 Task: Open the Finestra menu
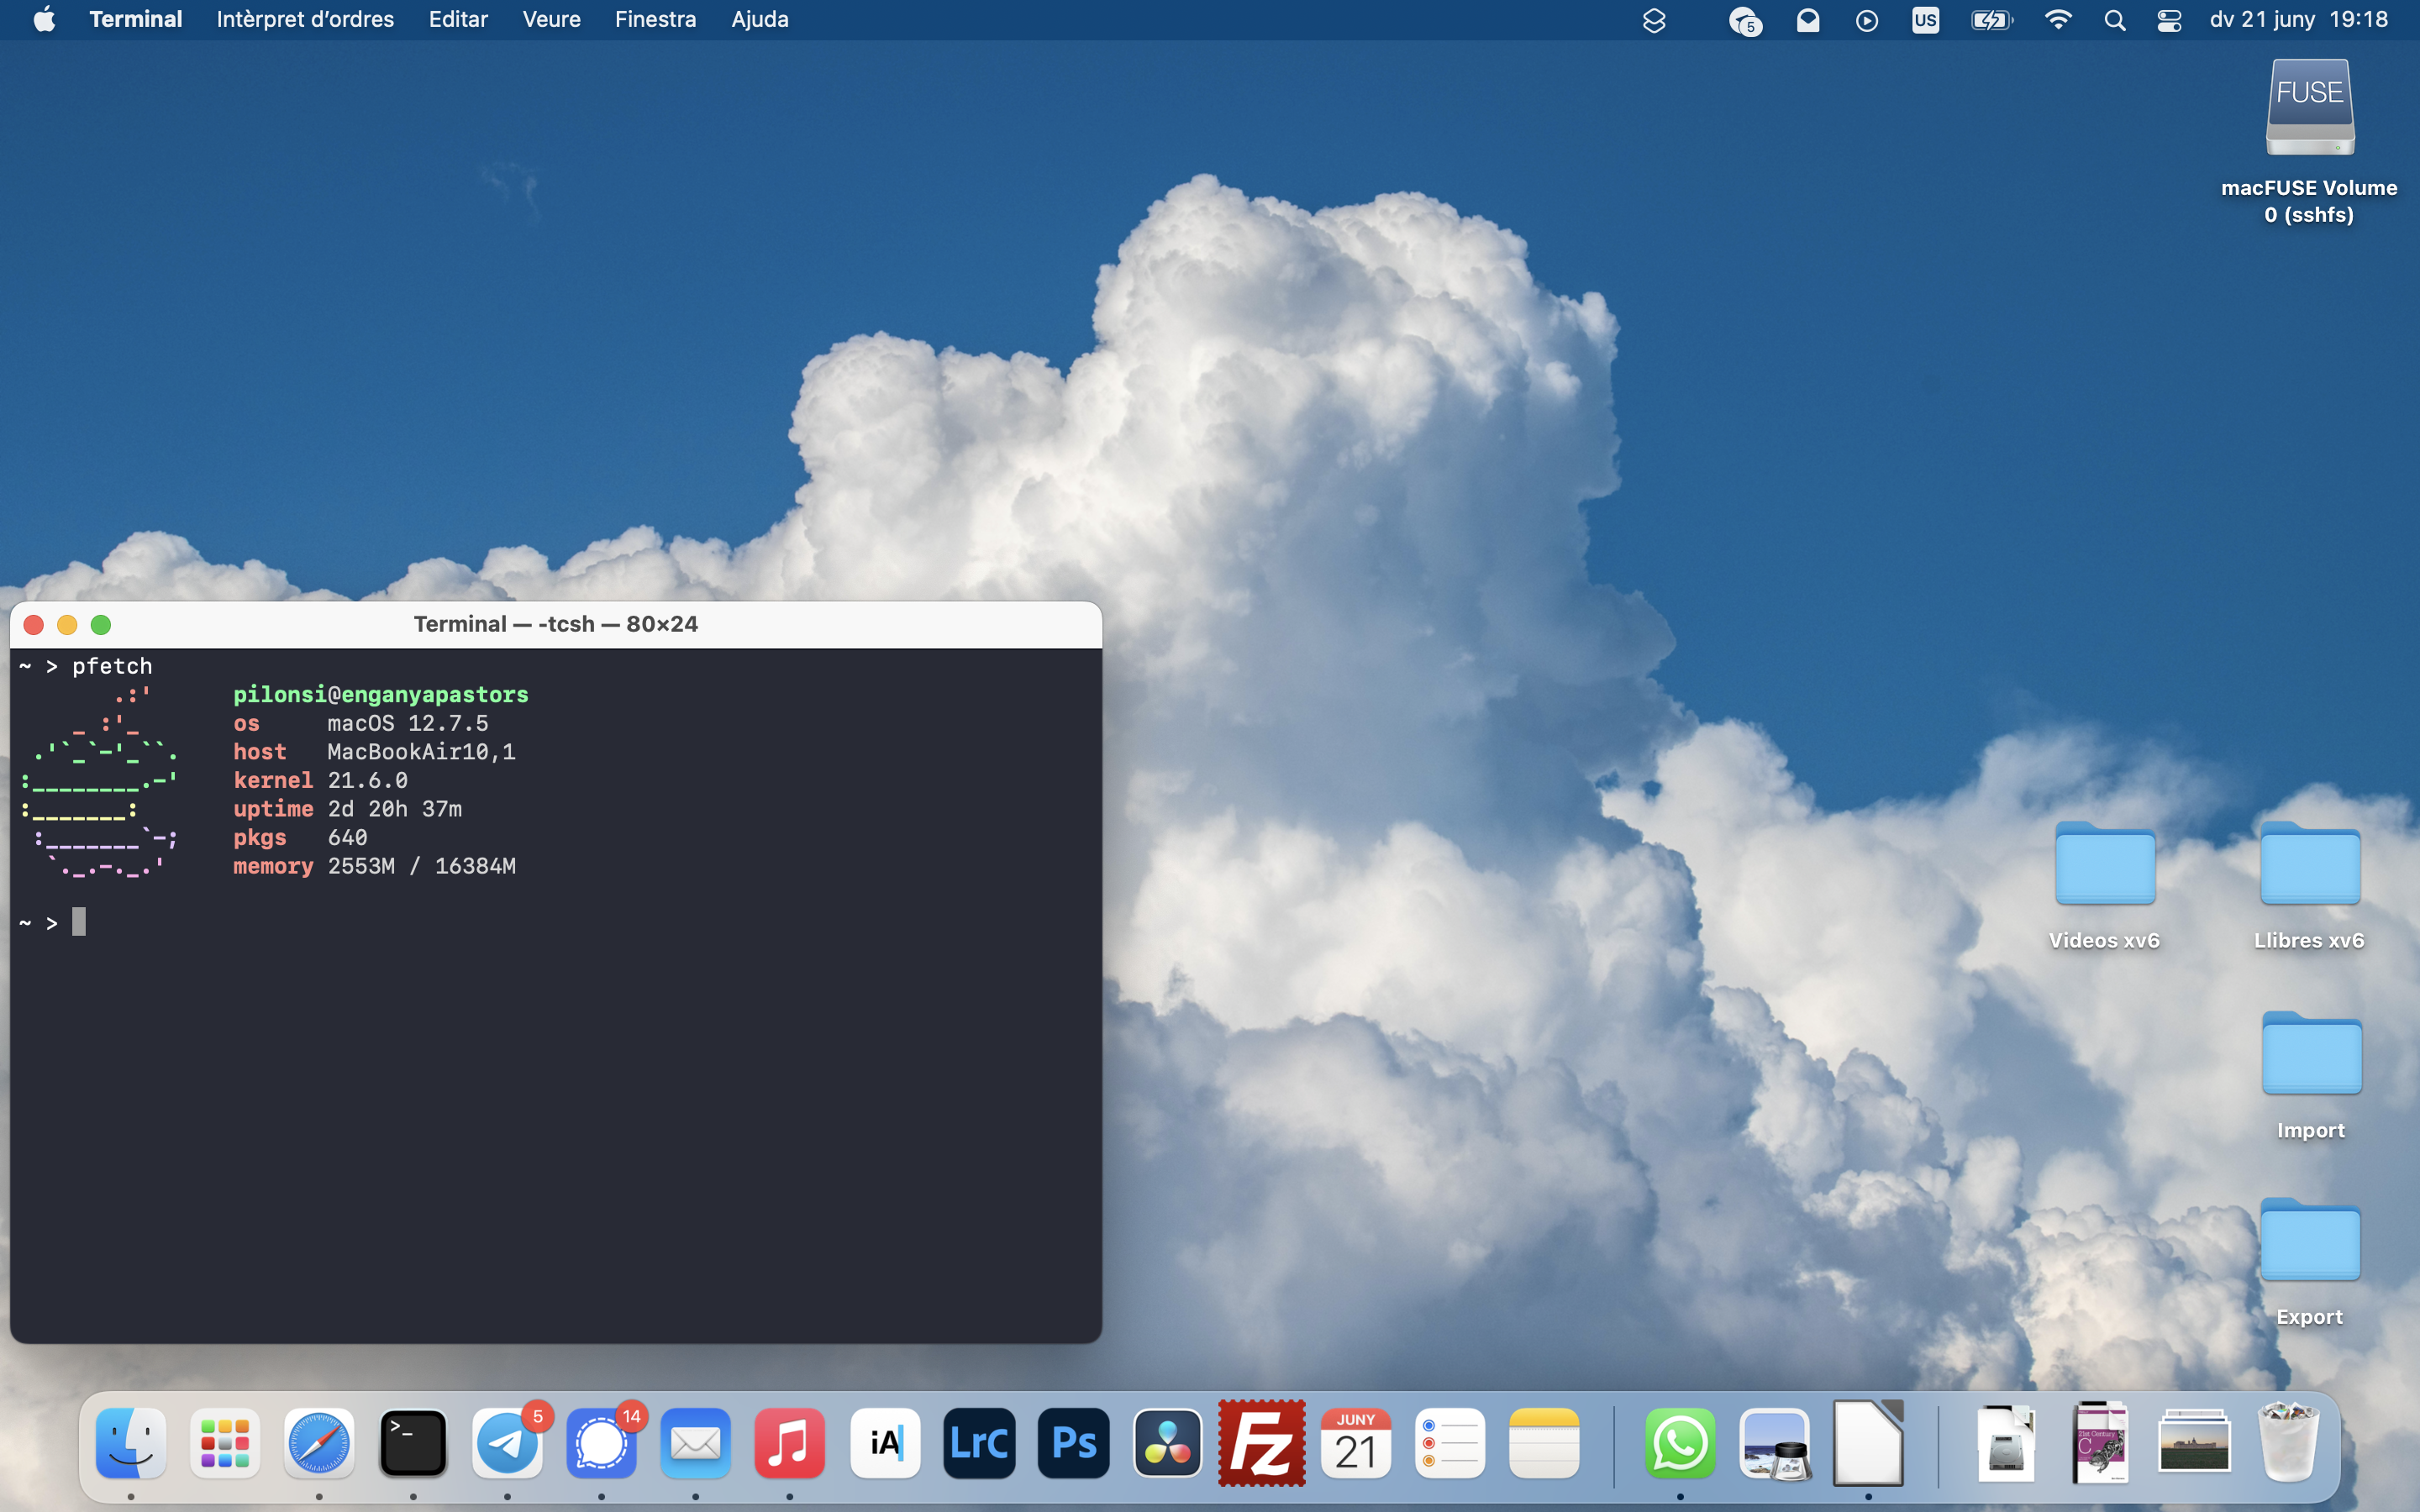655,19
